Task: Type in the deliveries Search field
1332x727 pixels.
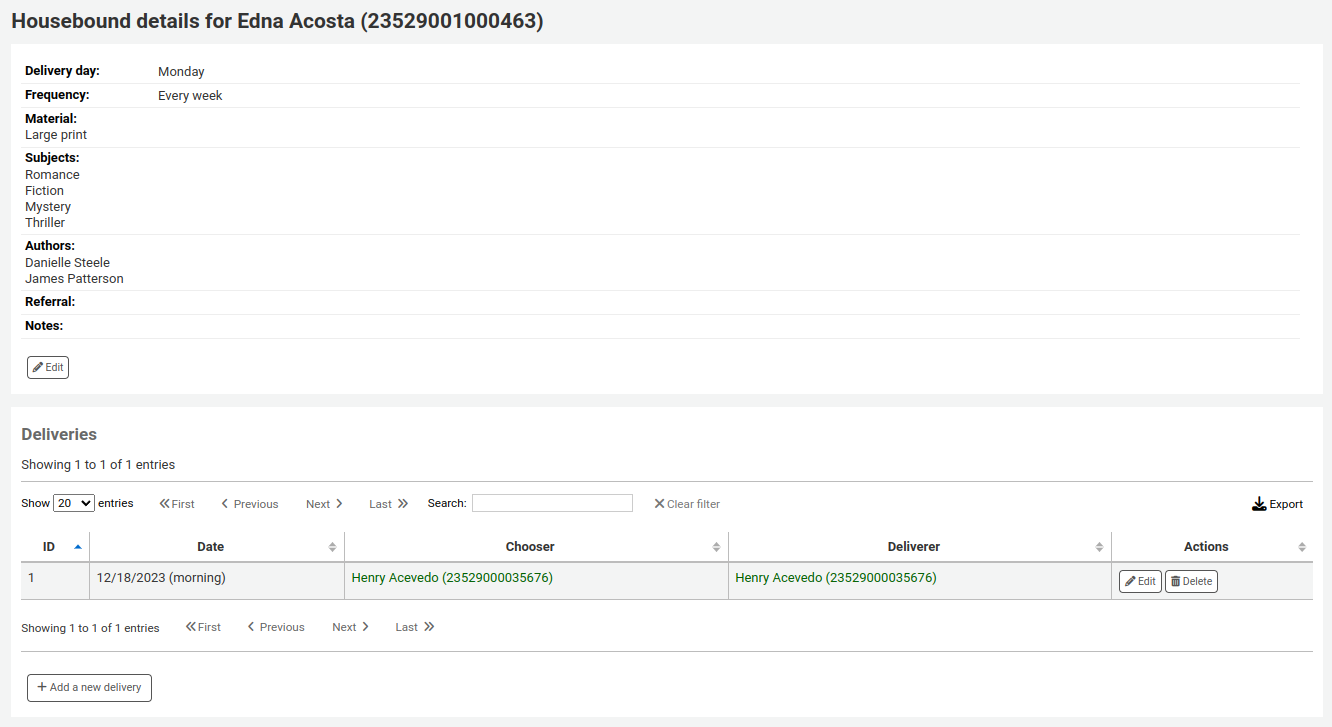Action: pos(552,503)
